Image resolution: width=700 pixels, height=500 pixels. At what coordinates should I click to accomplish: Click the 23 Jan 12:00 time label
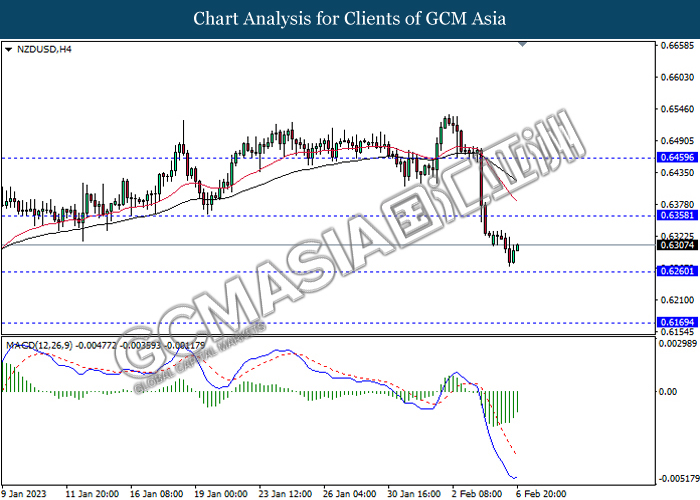pyautogui.click(x=285, y=494)
